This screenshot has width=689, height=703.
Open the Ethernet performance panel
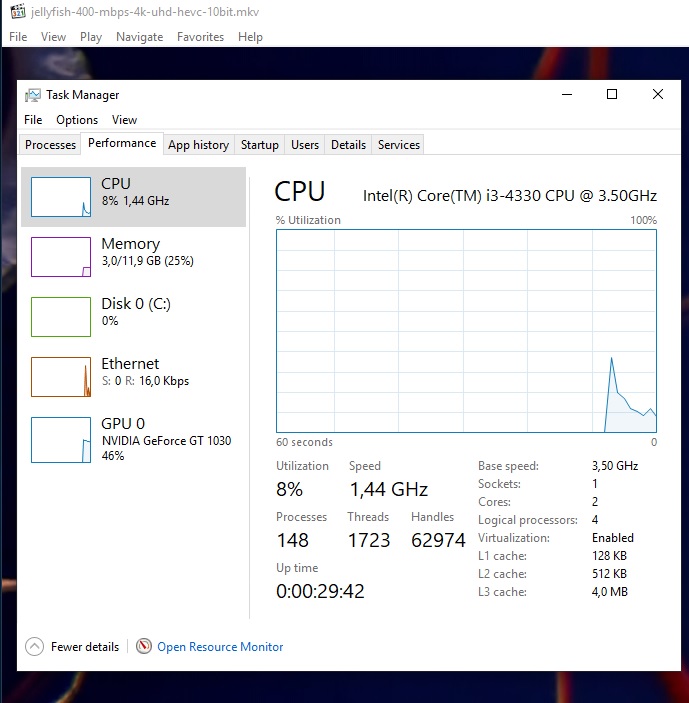(135, 372)
